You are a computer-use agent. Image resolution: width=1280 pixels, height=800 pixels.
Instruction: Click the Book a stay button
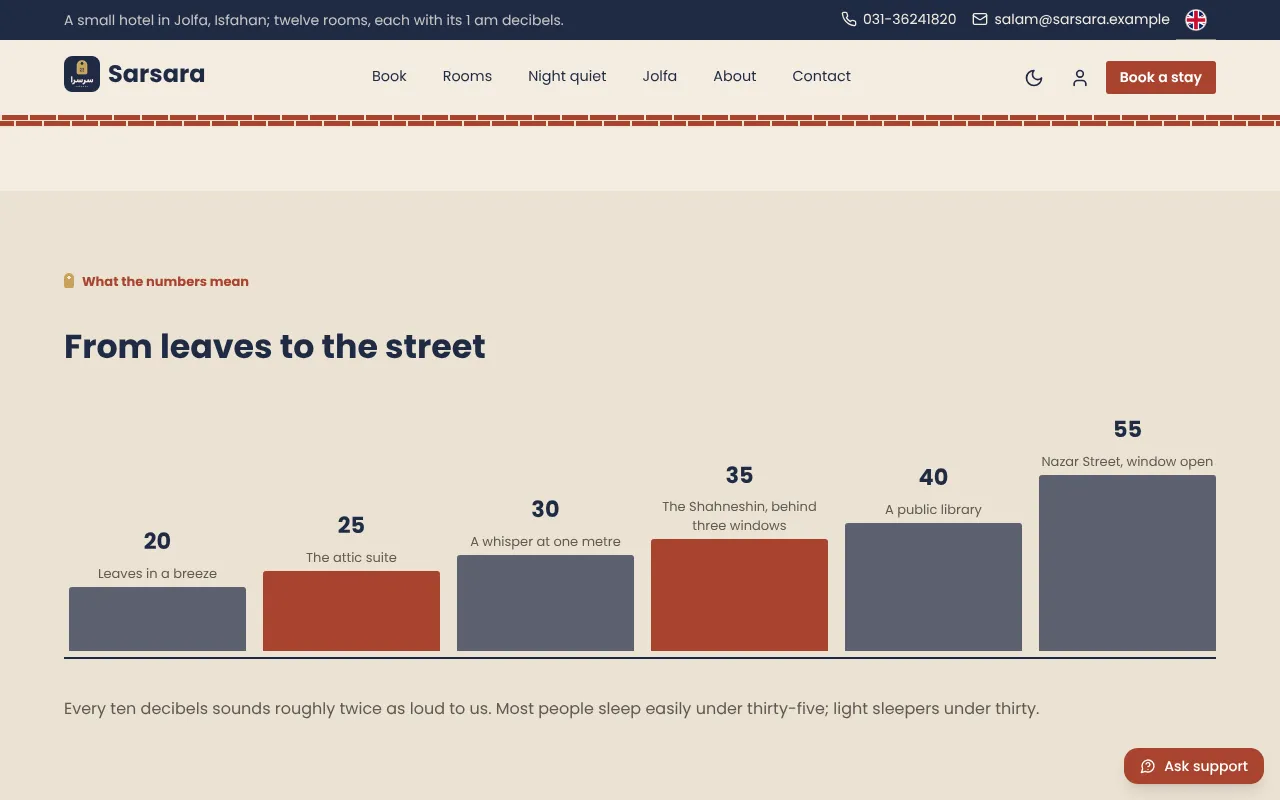point(1161,77)
